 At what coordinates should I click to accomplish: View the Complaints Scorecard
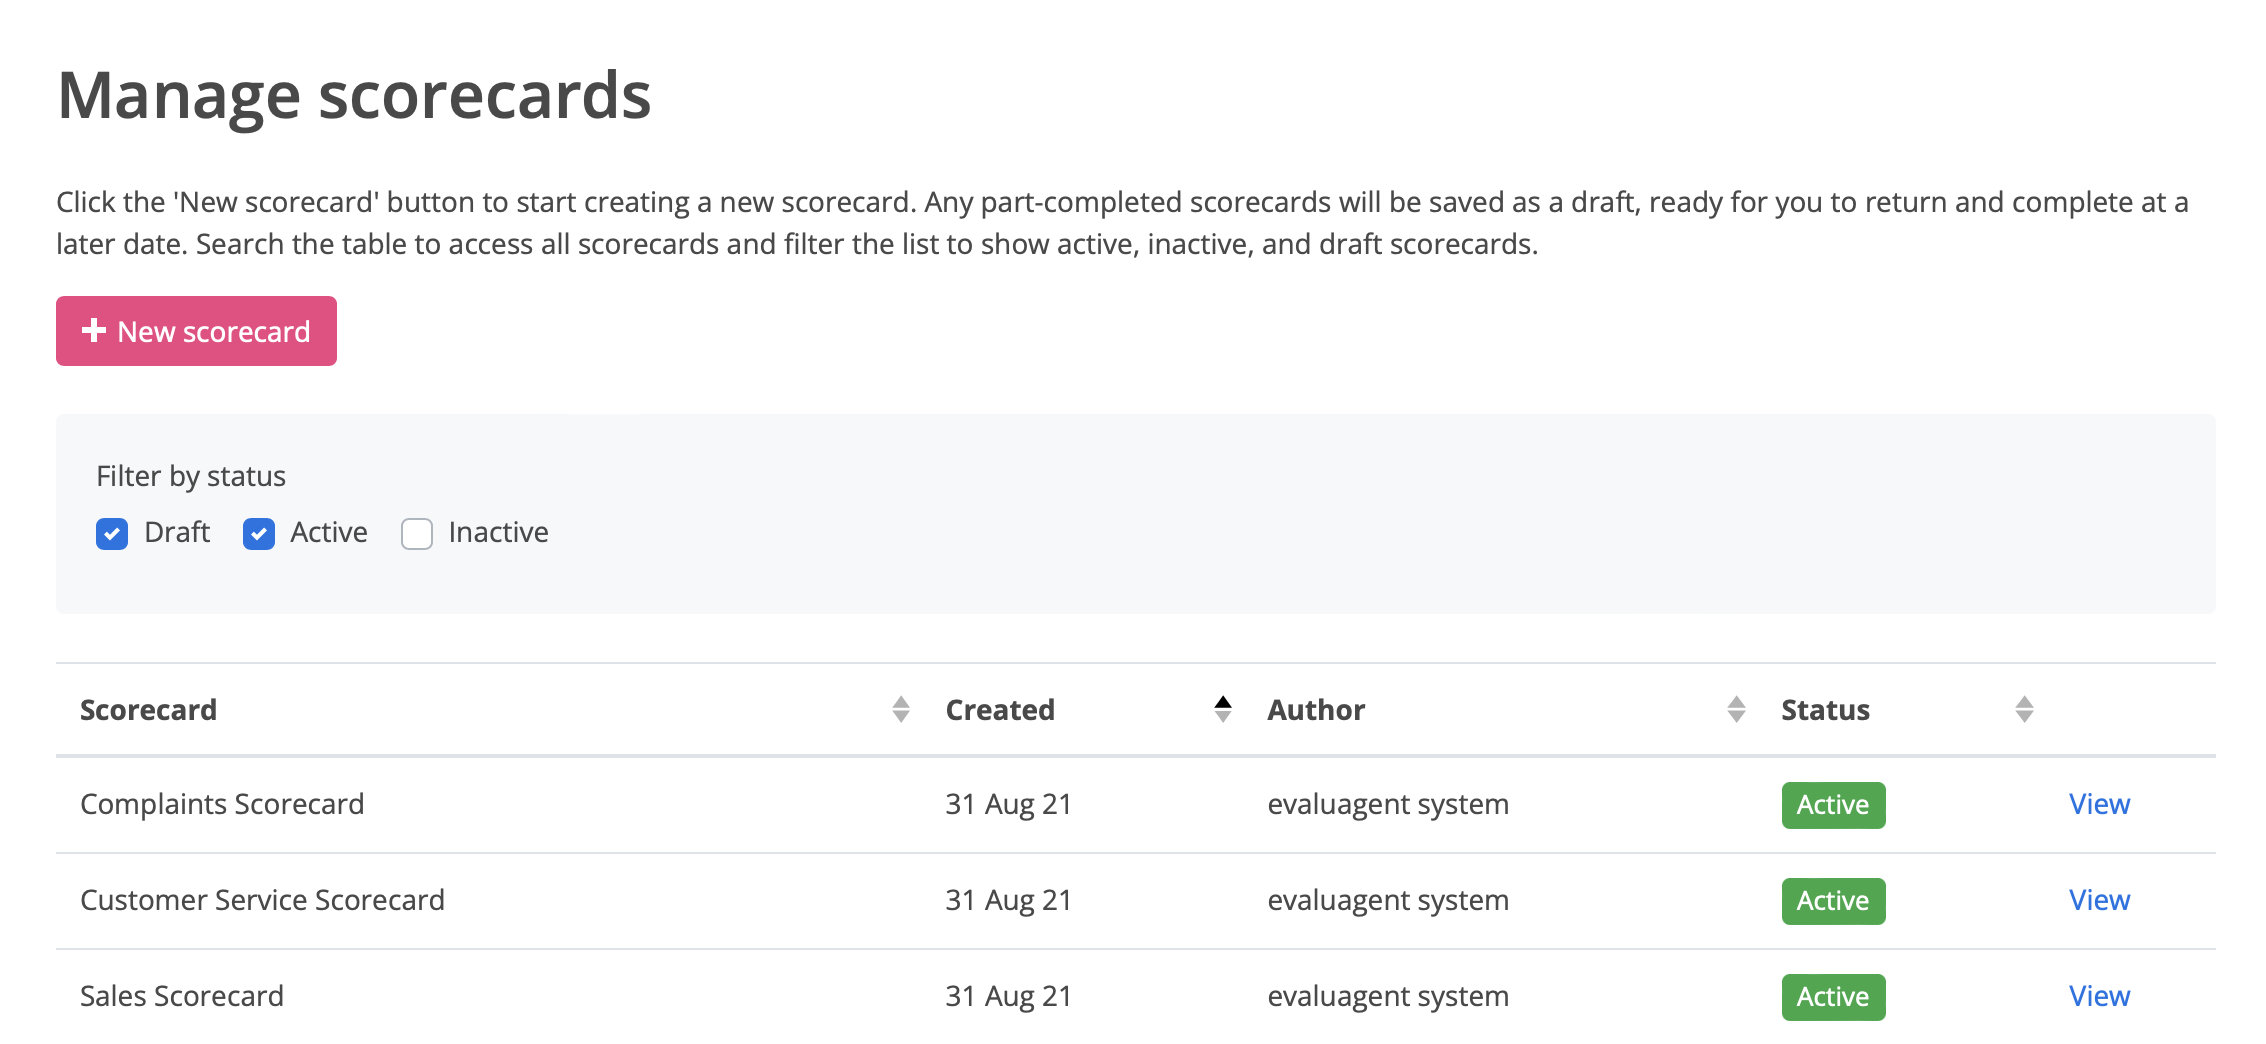[2099, 804]
